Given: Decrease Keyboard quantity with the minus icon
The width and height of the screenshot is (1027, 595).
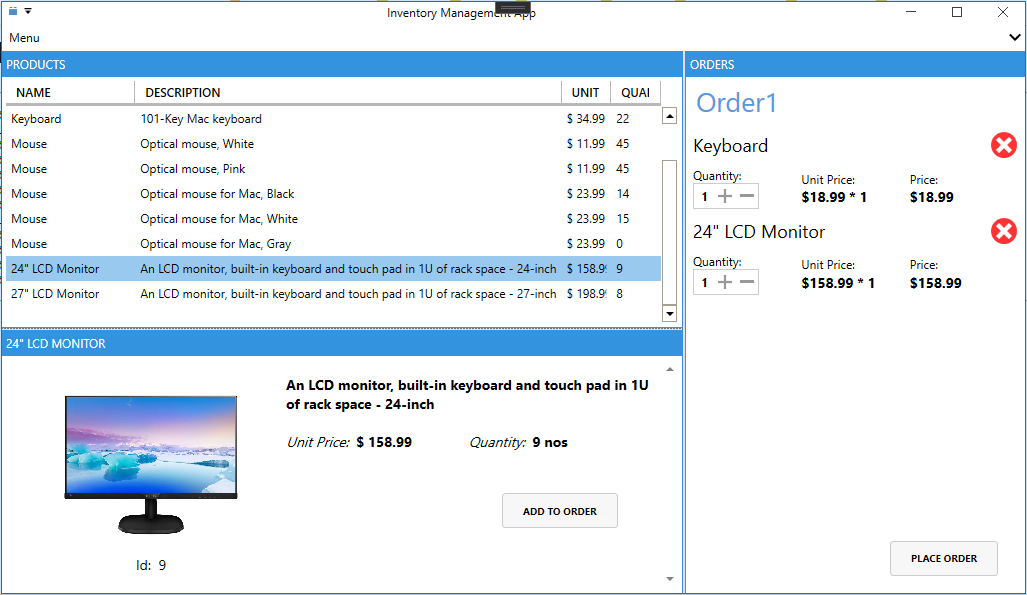Looking at the screenshot, I should (x=746, y=196).
